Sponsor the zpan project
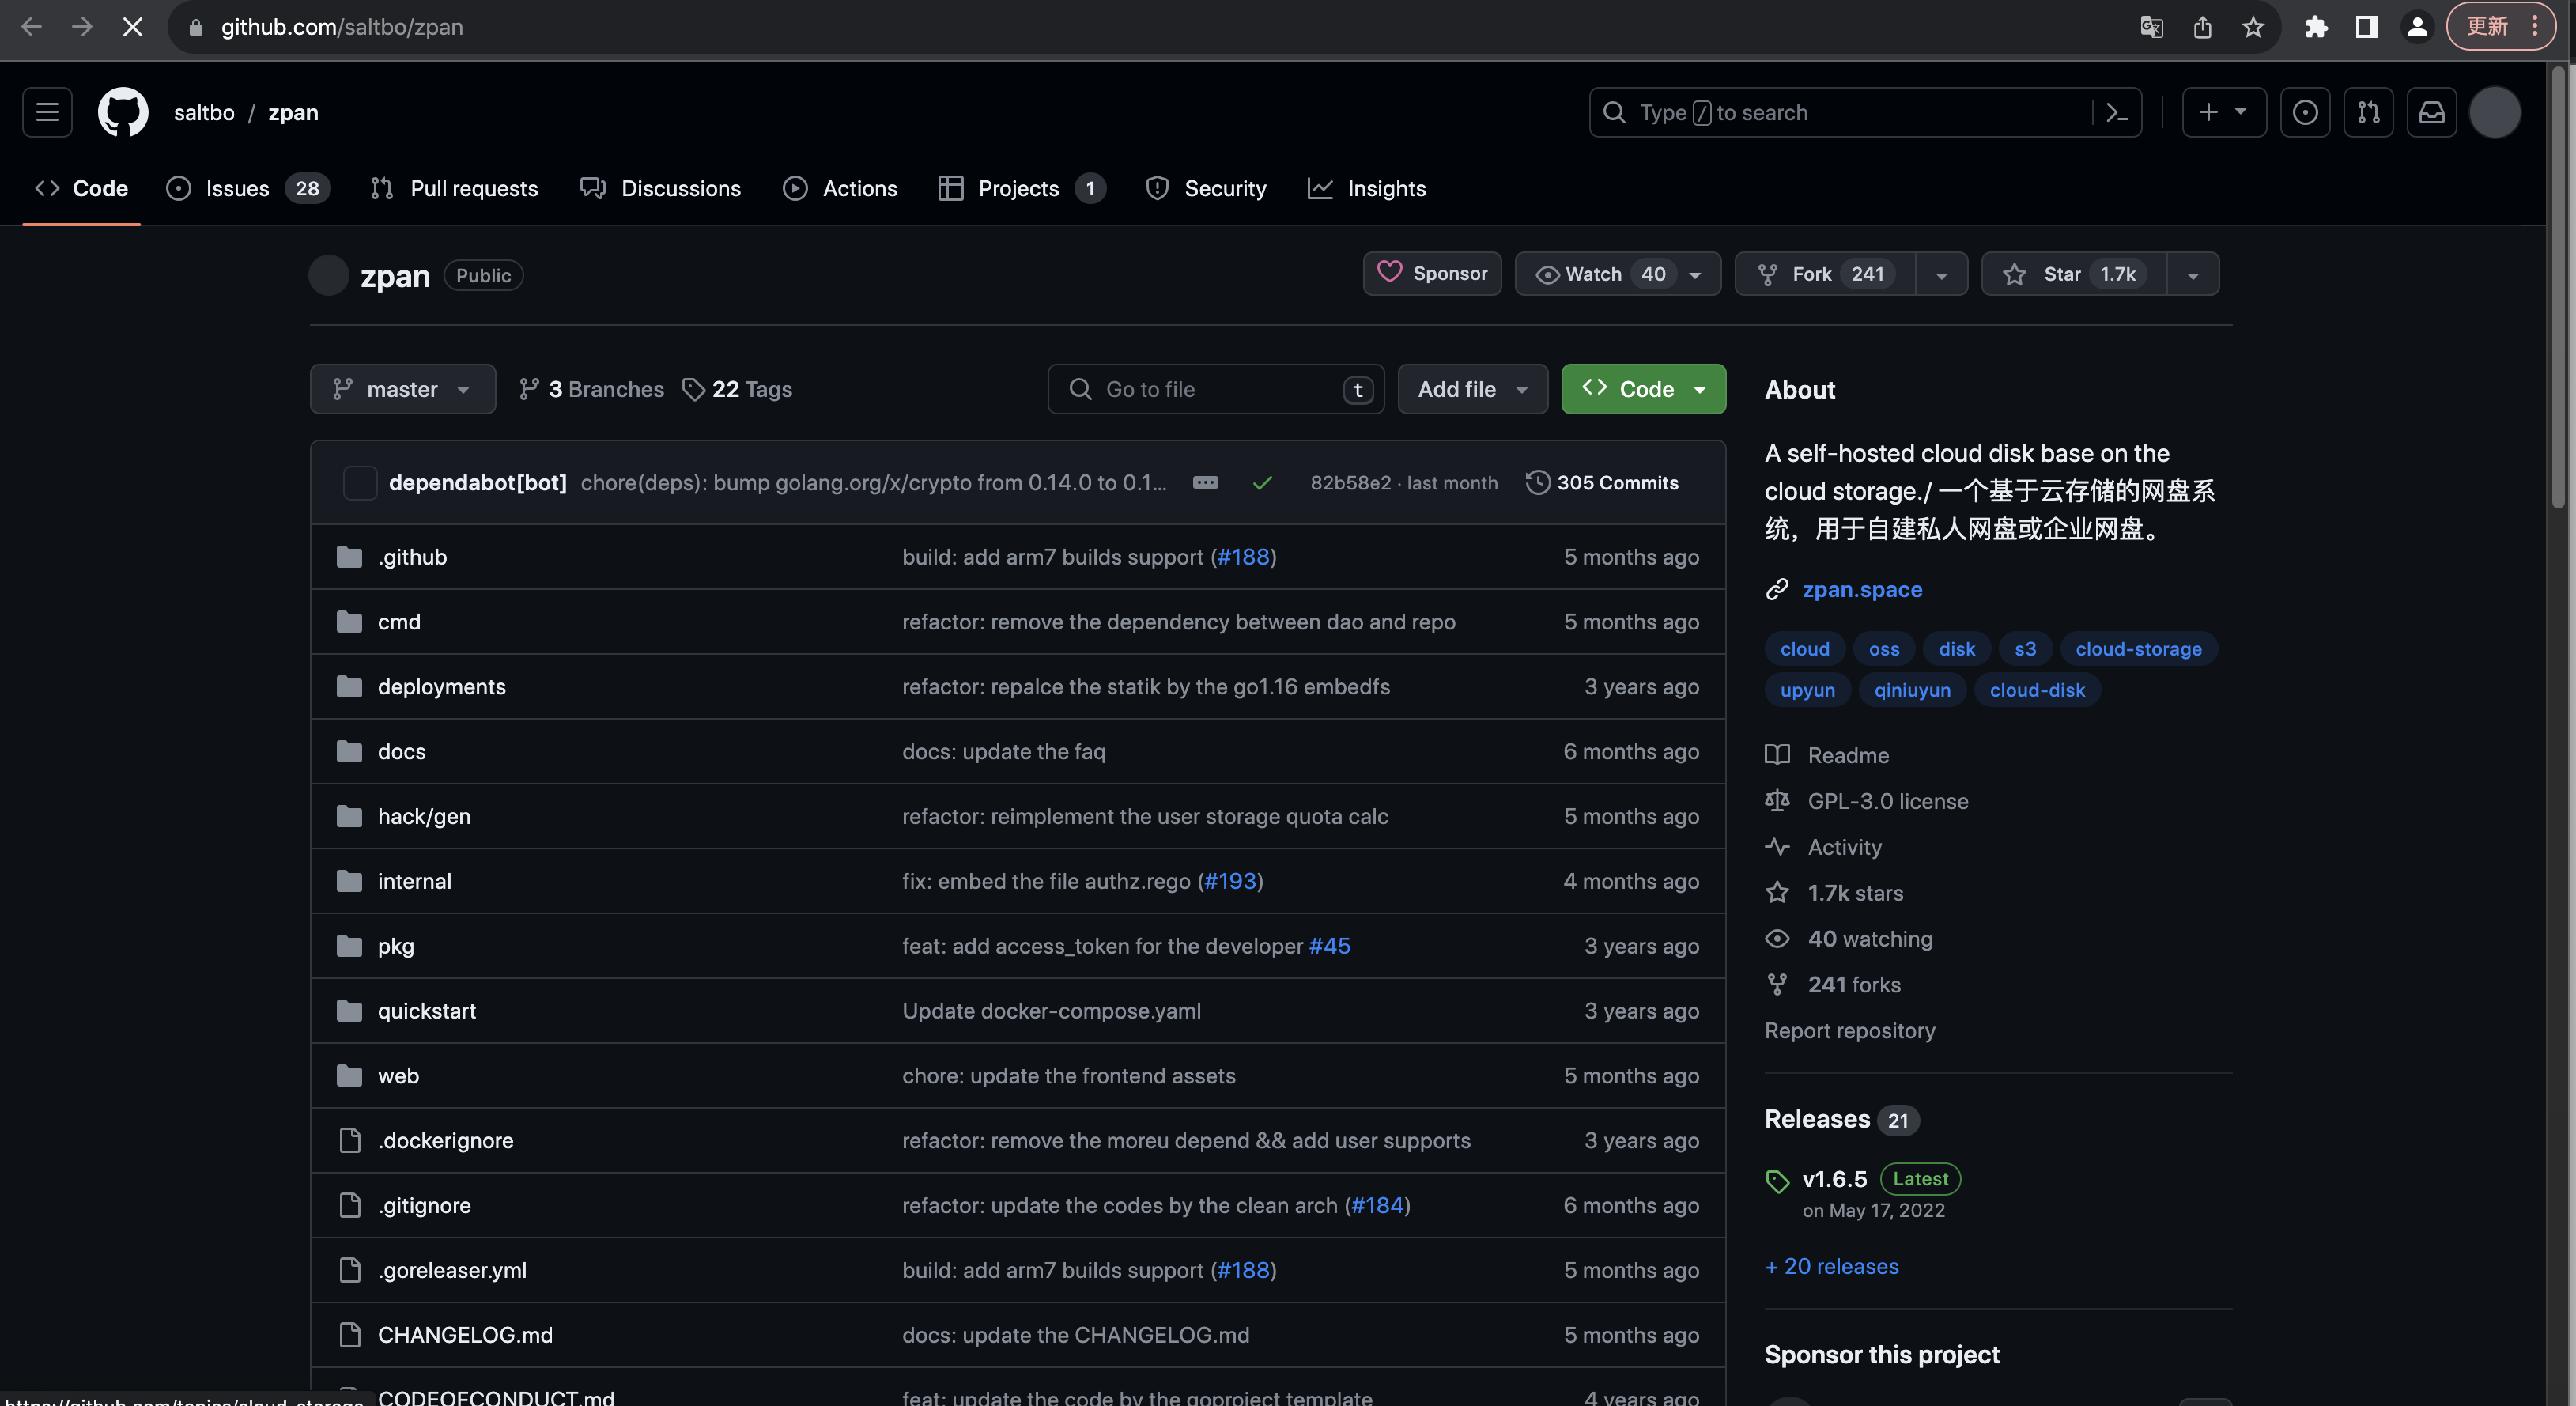 1432,274
